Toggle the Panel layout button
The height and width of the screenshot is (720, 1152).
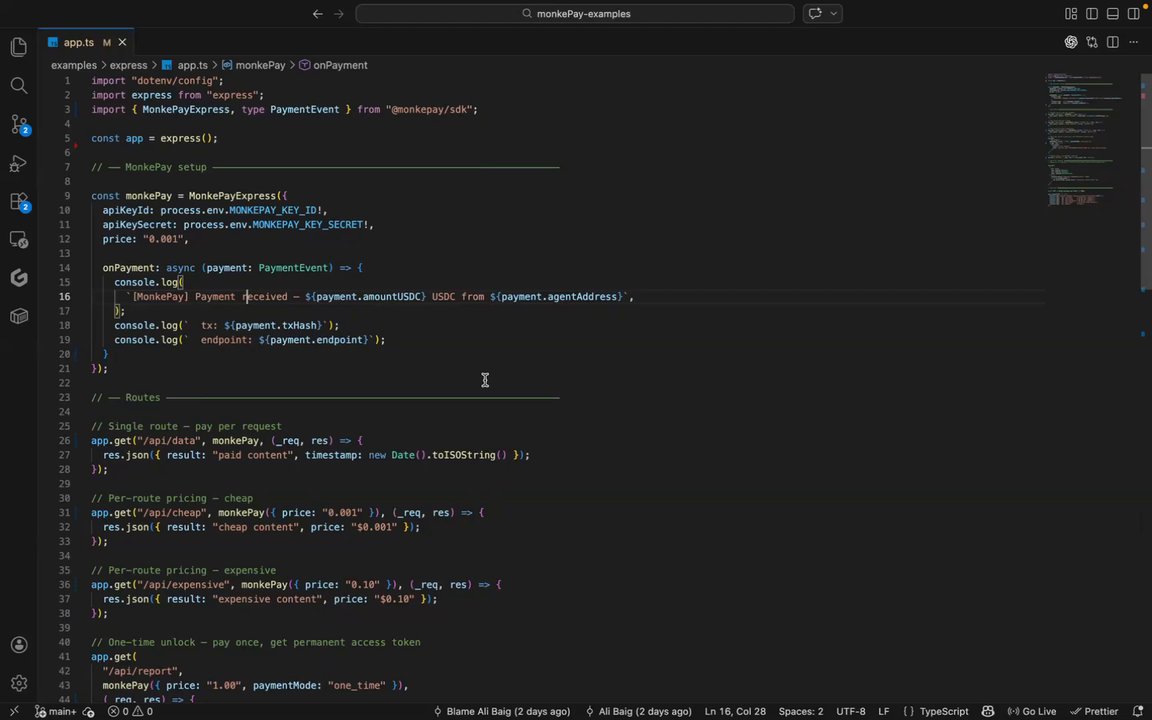(x=1113, y=14)
